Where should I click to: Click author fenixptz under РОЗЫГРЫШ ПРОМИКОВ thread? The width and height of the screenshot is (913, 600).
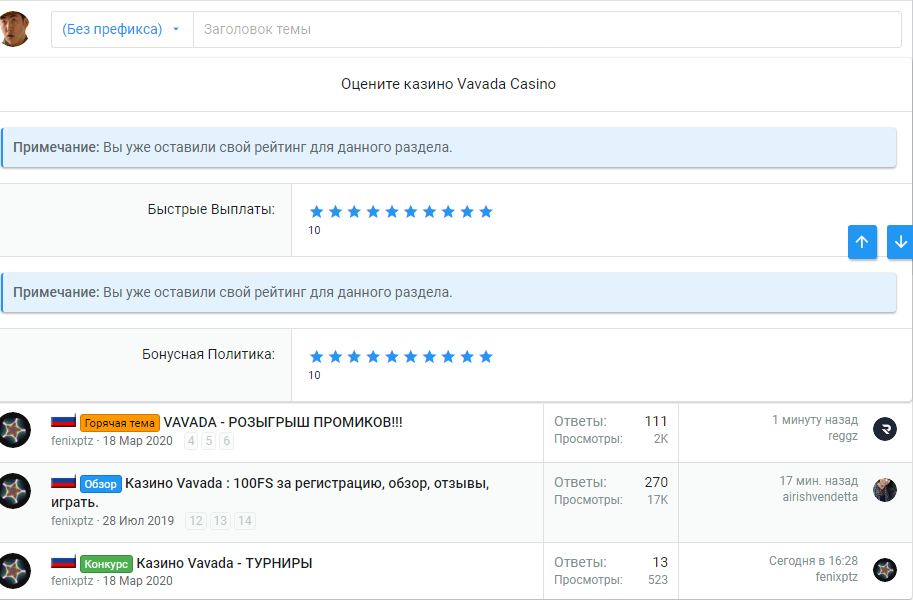[72, 440]
